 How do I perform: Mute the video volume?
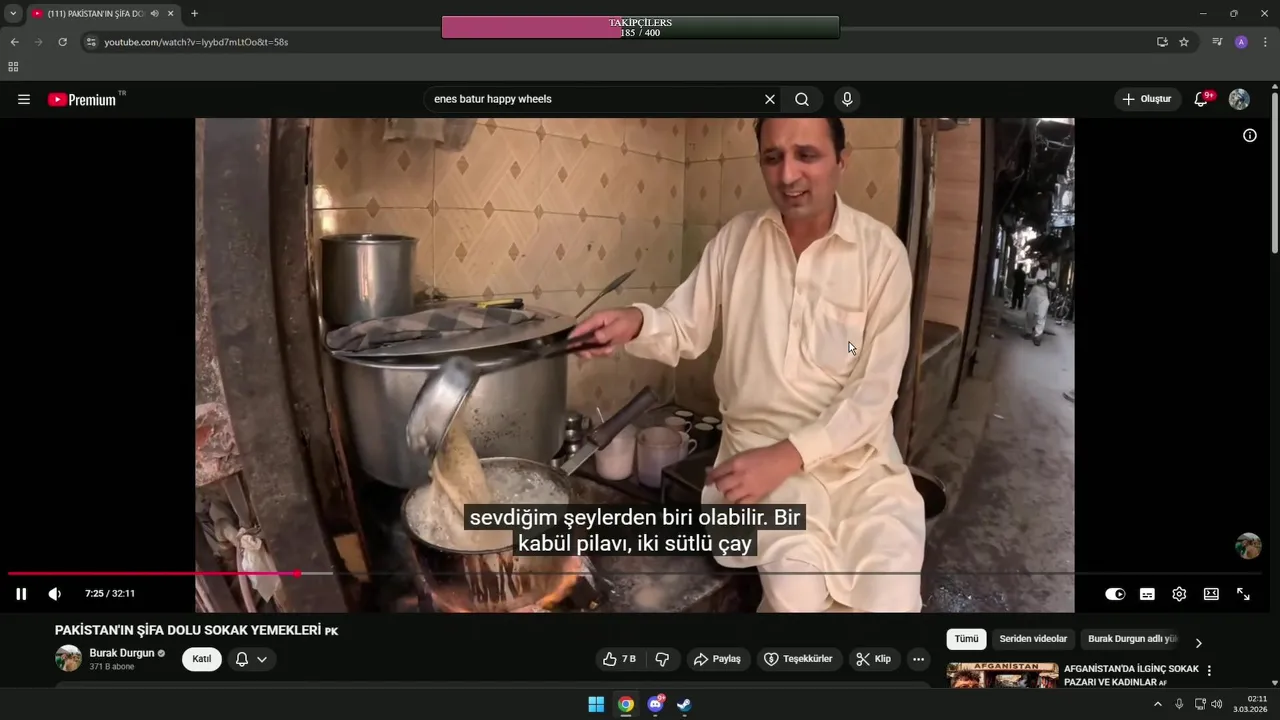click(55, 594)
